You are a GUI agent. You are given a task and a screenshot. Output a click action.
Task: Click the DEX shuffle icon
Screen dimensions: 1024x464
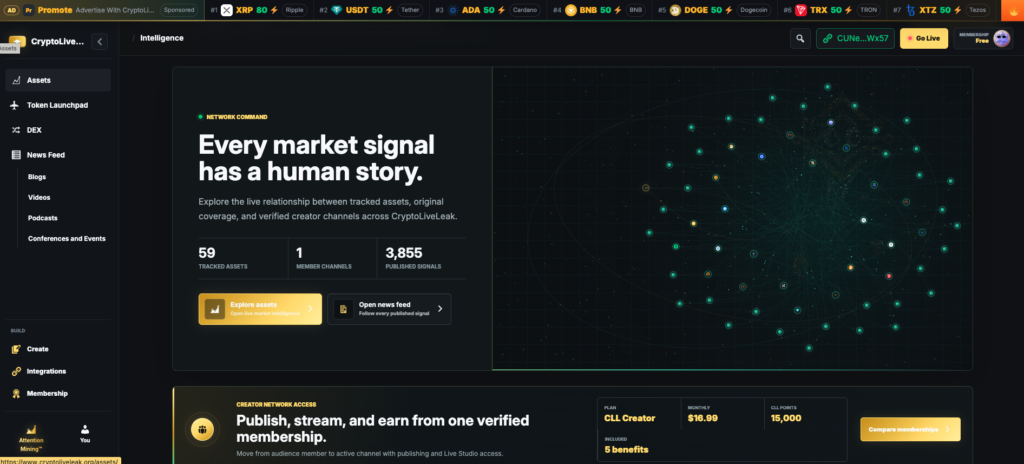click(x=16, y=130)
